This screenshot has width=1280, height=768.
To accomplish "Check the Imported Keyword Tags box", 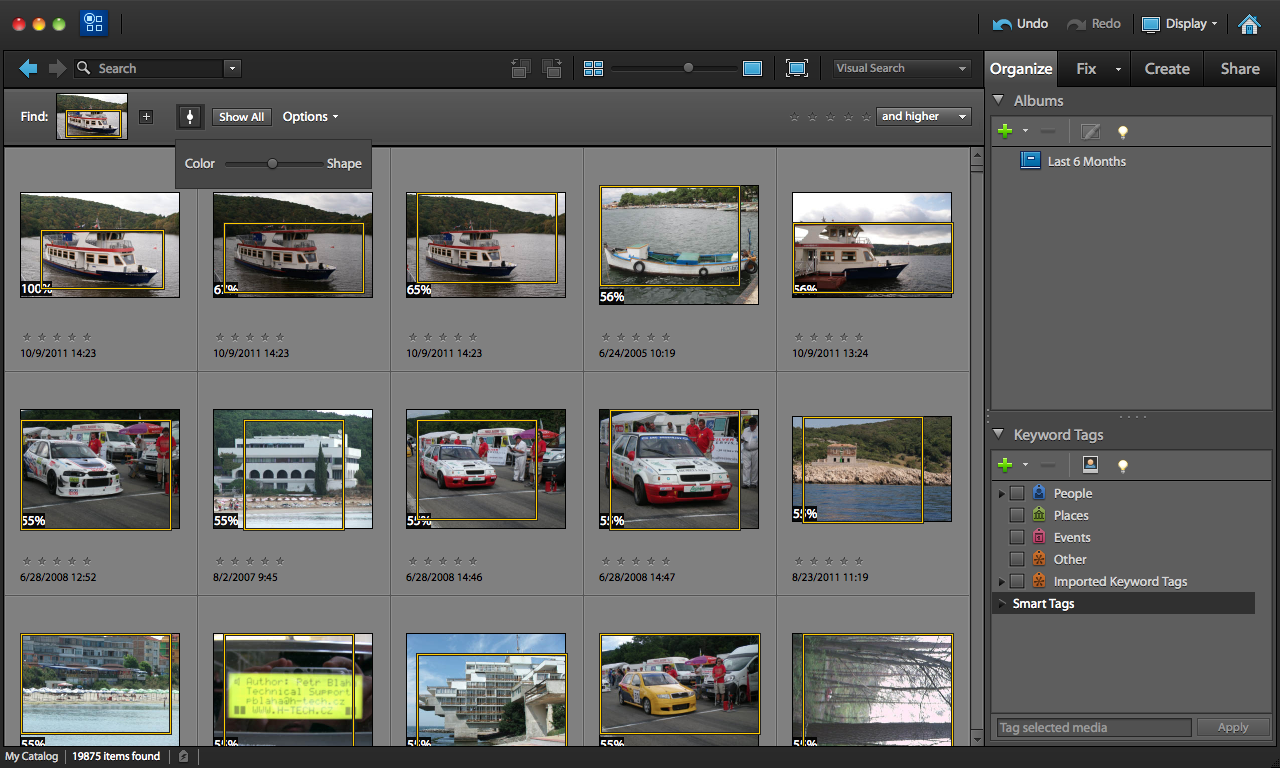I will point(1017,581).
